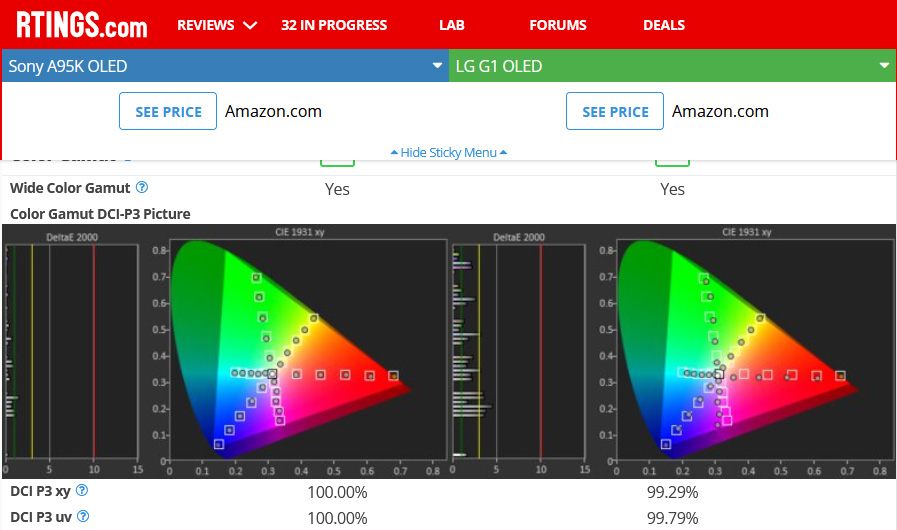897x530 pixels.
Task: Select LG's Wide Color Gamut Yes value
Action: click(x=672, y=189)
